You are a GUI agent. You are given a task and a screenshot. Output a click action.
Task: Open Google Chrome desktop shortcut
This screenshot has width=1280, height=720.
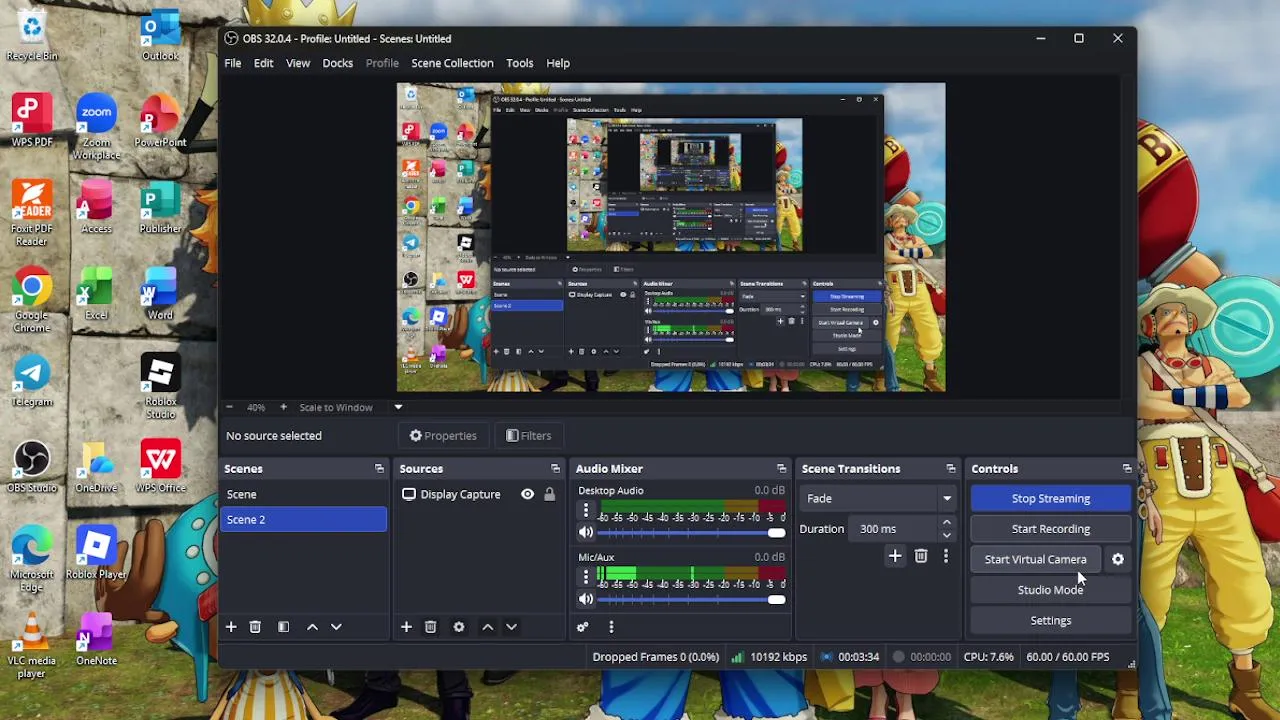click(x=32, y=300)
